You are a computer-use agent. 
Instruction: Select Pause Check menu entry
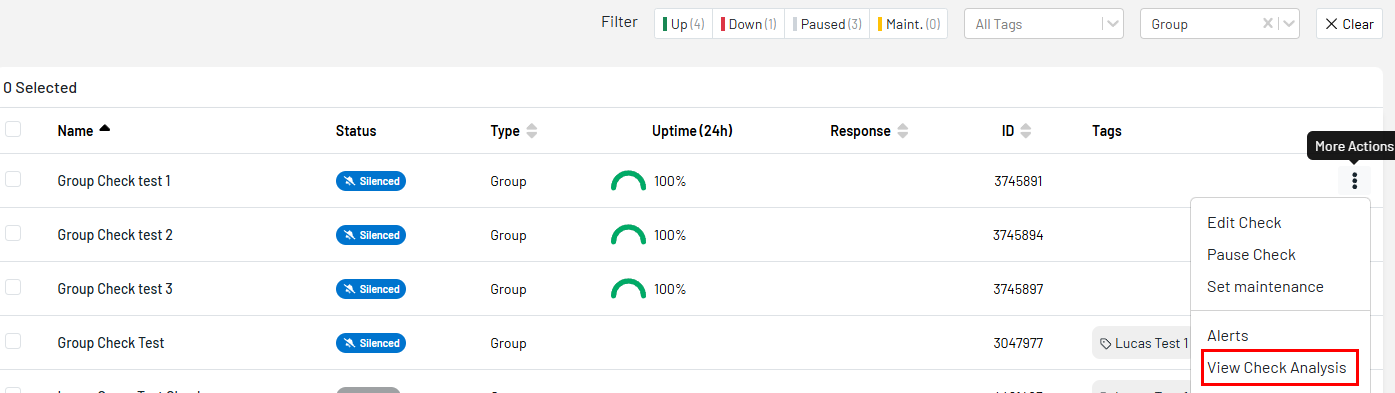(1251, 255)
